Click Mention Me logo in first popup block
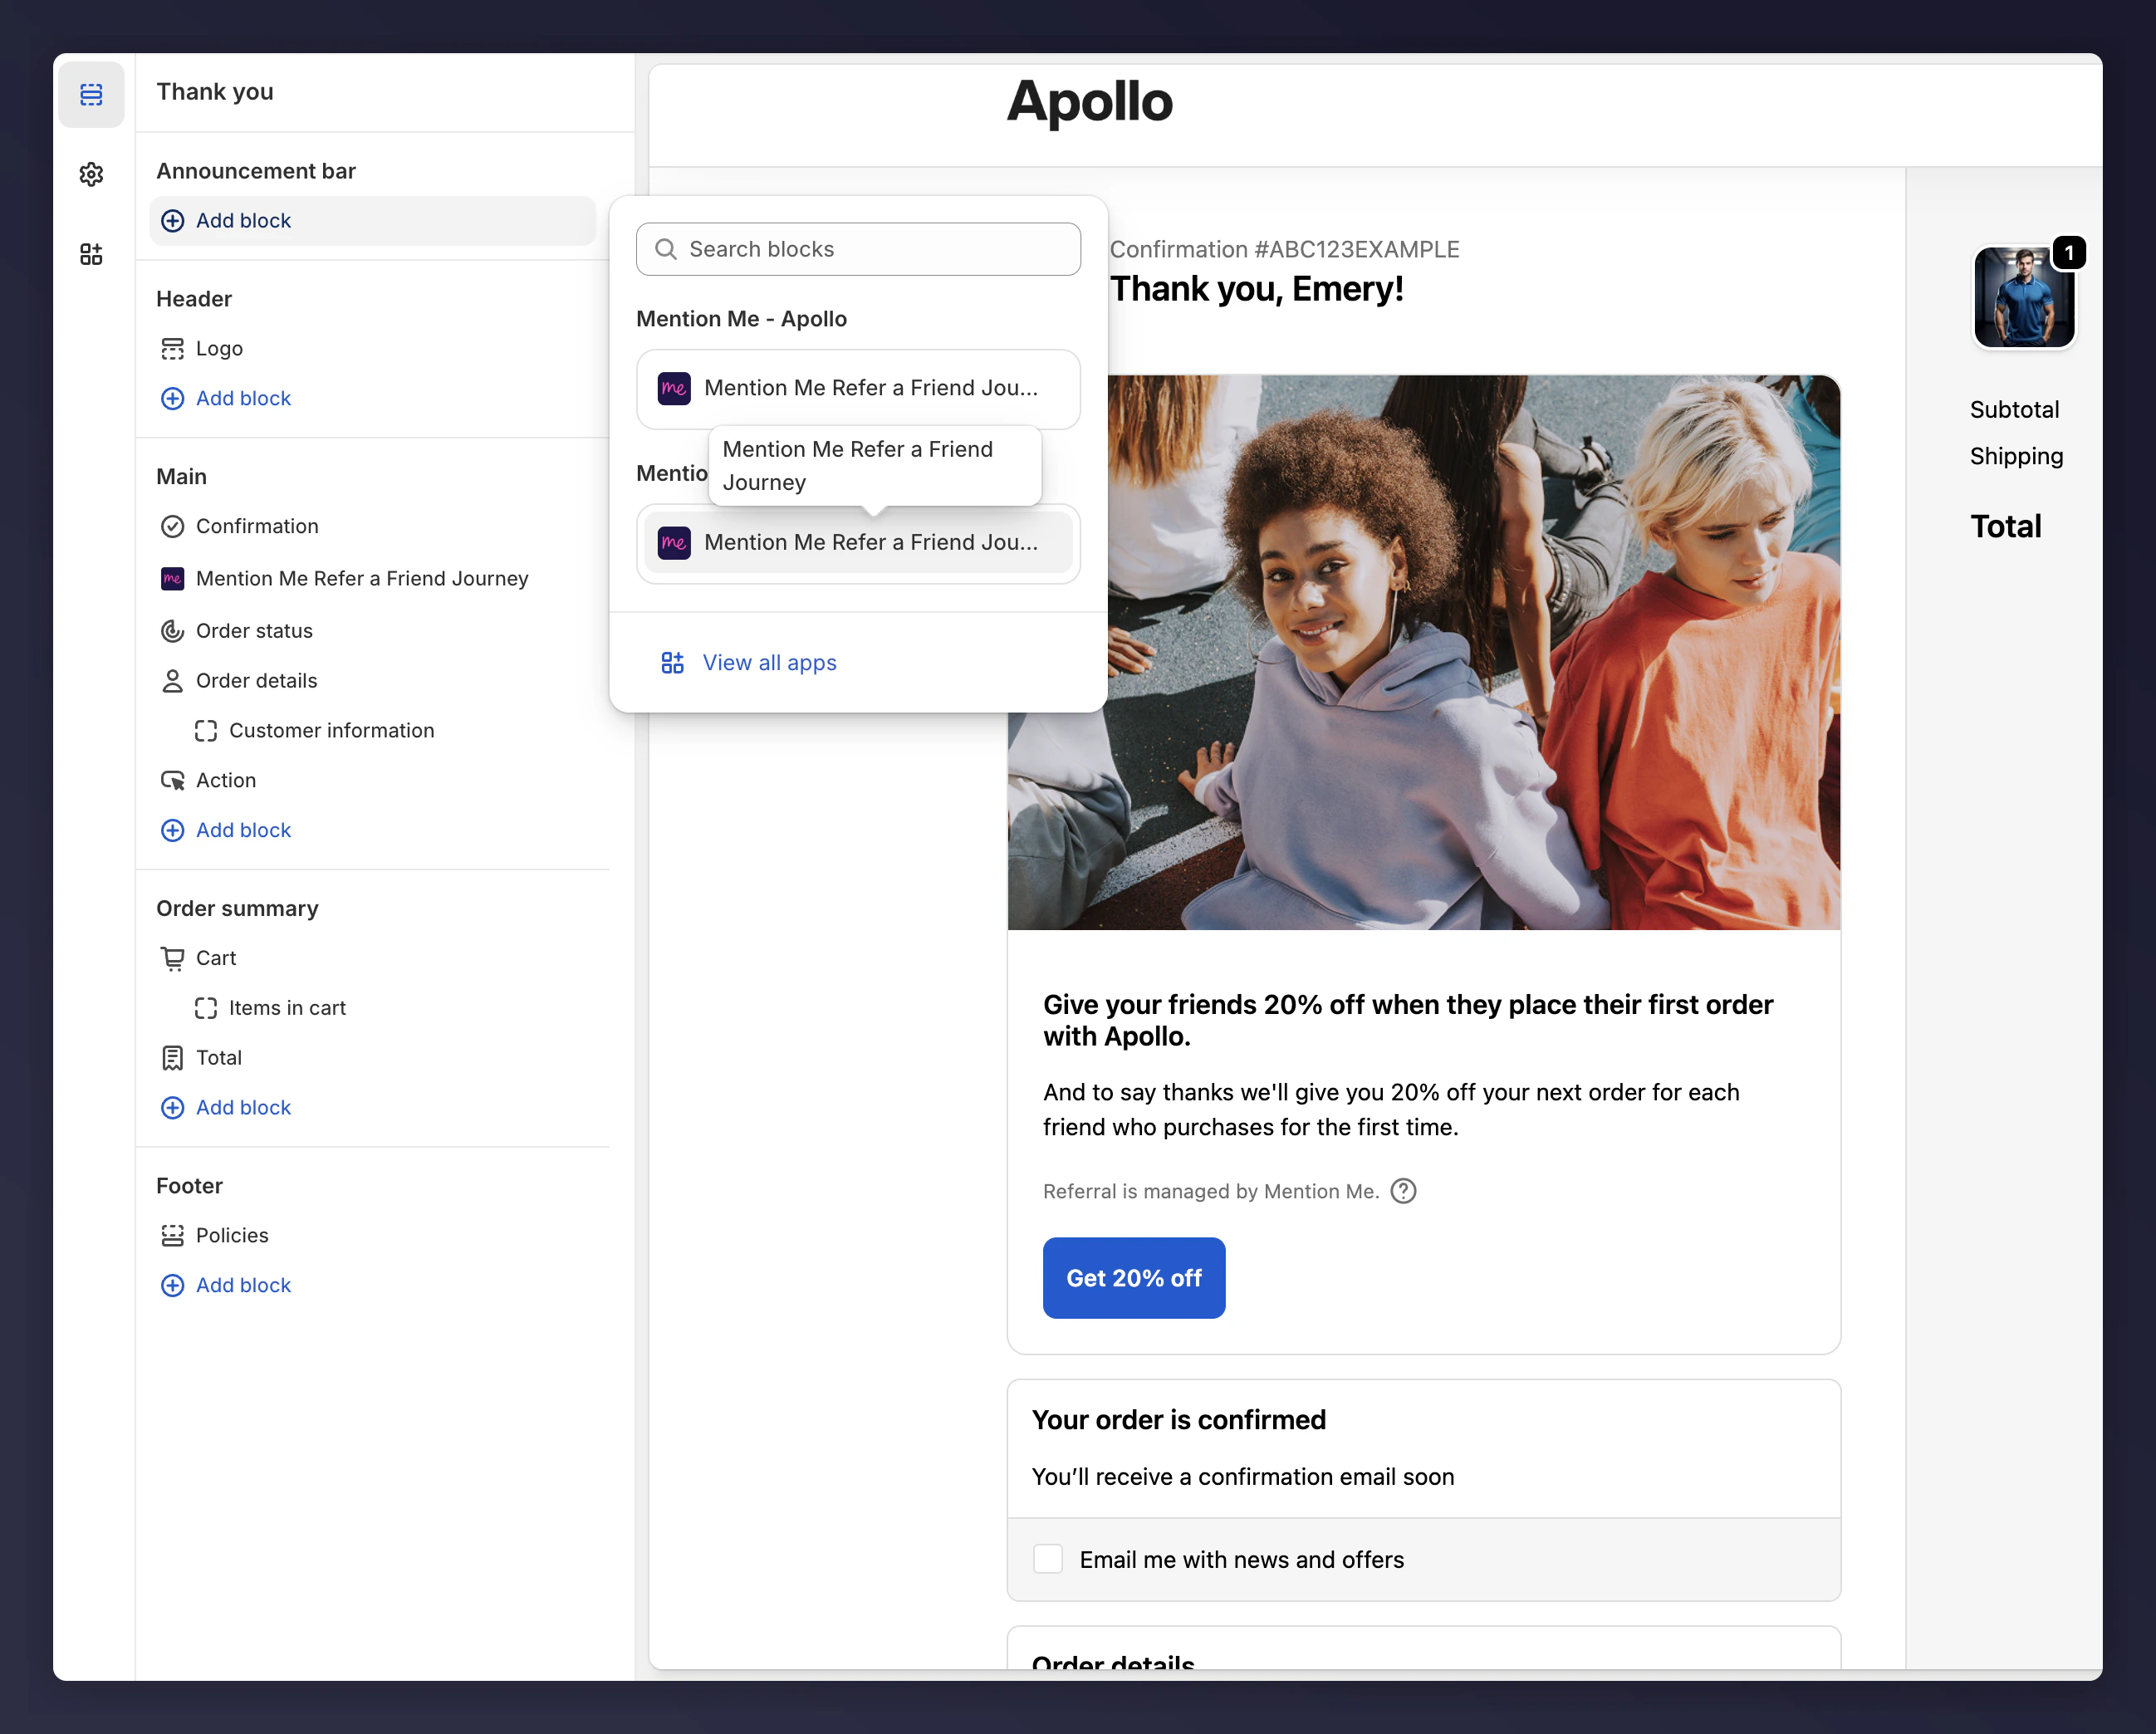Image resolution: width=2156 pixels, height=1734 pixels. click(674, 388)
